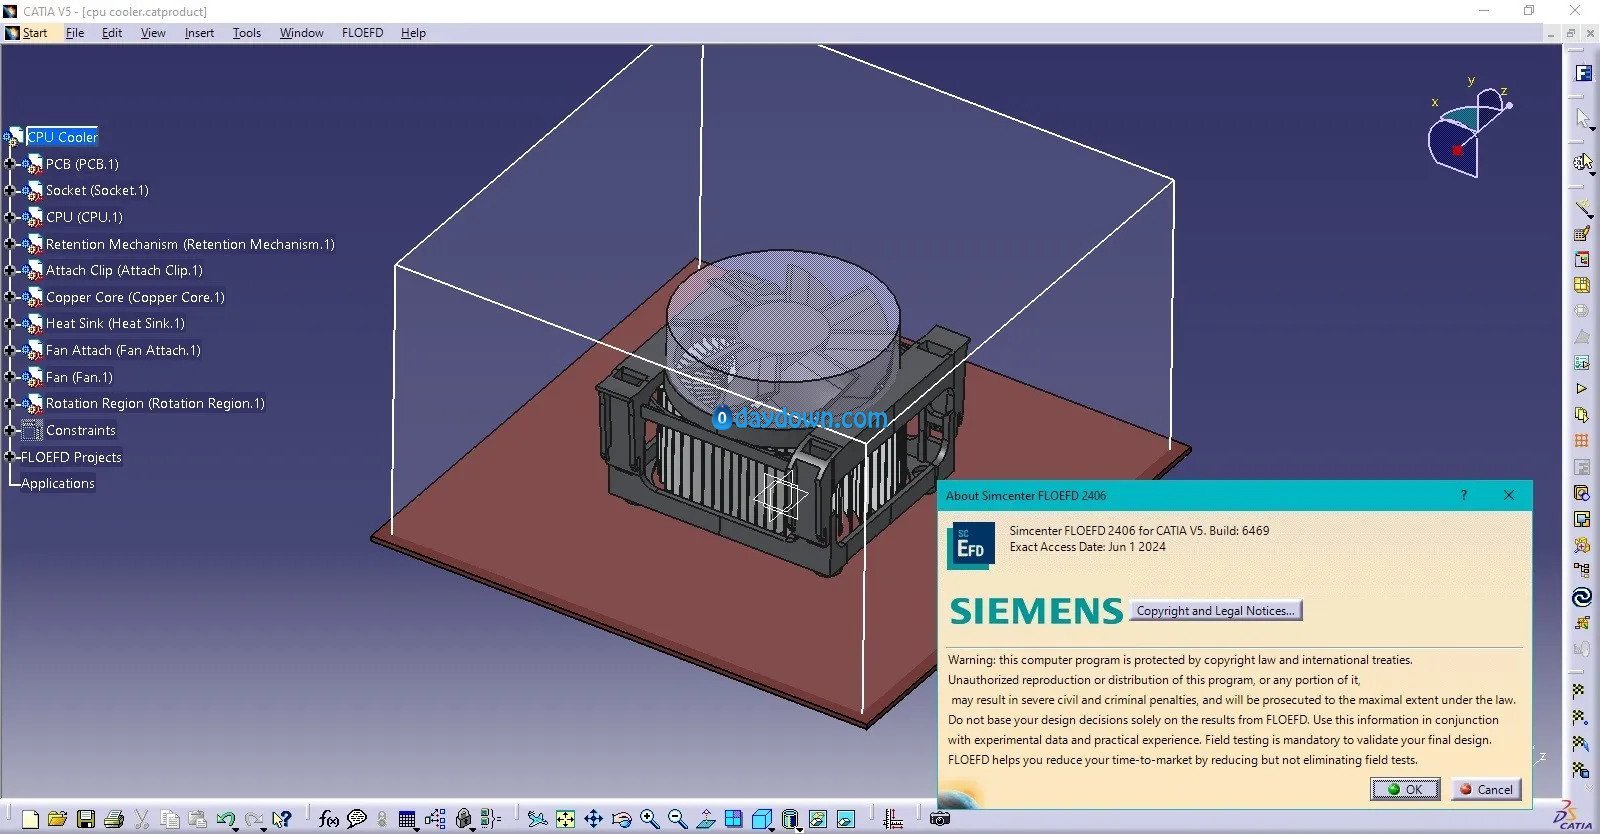Click the Copy icon
1600x834 pixels.
point(170,819)
